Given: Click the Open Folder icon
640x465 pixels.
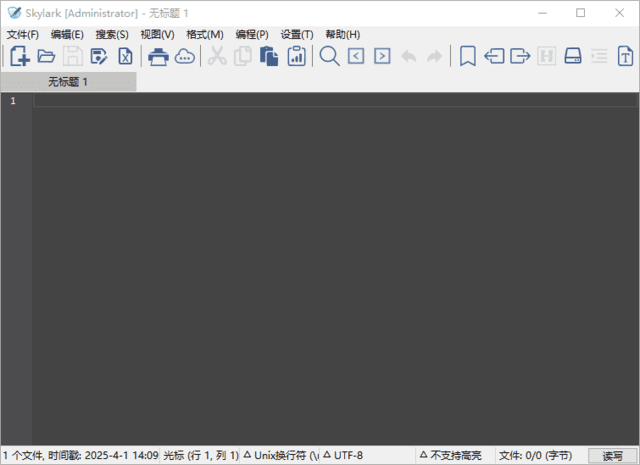Looking at the screenshot, I should pos(46,57).
